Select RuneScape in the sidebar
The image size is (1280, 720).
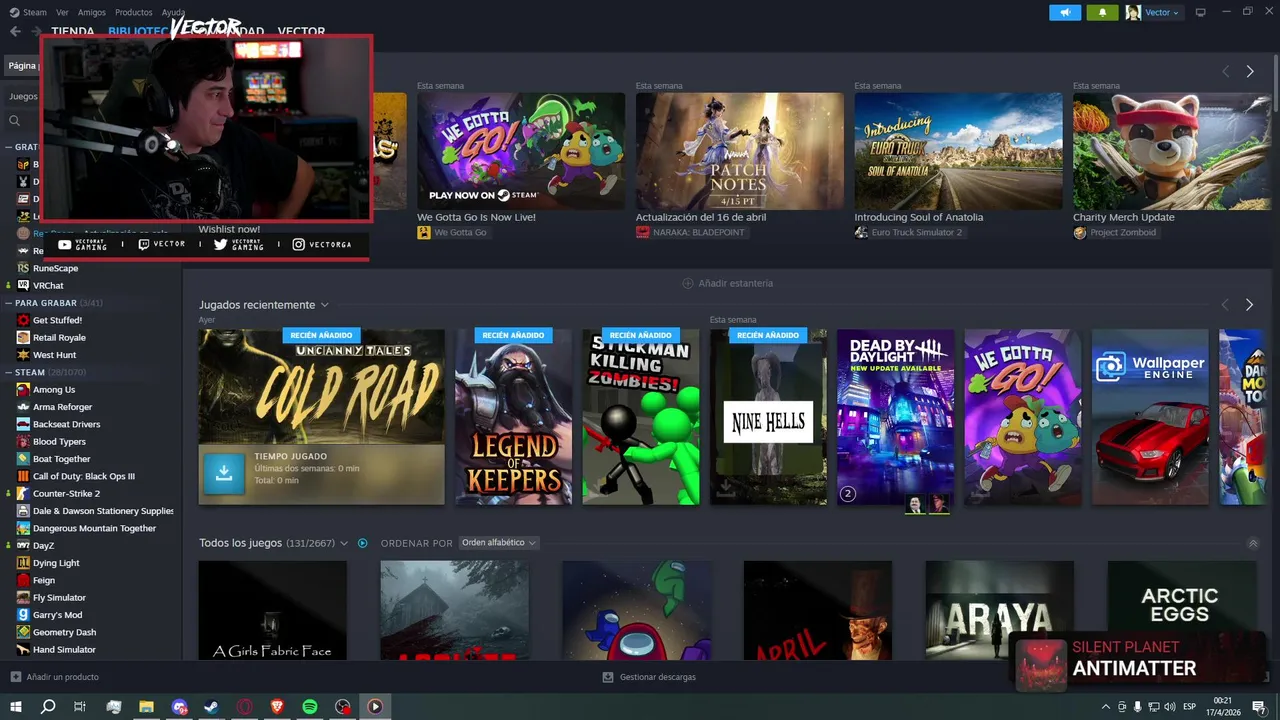tap(55, 268)
